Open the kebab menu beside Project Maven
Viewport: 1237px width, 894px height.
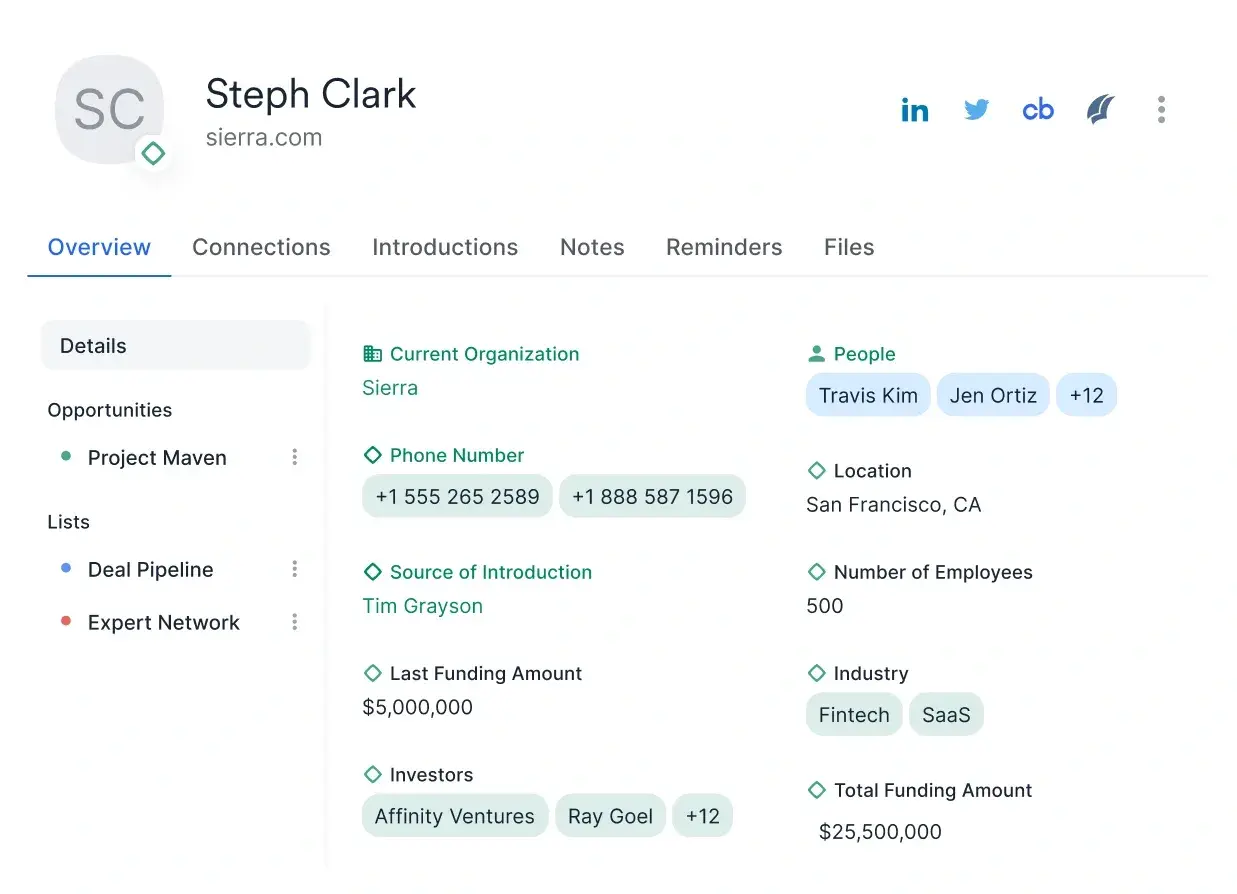click(x=294, y=457)
